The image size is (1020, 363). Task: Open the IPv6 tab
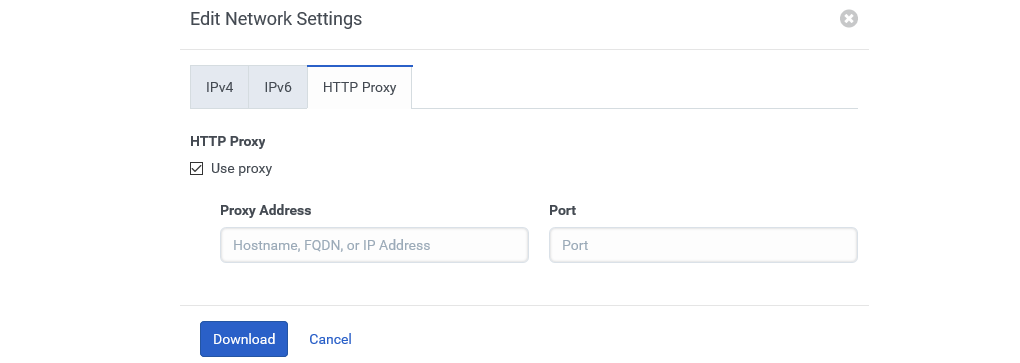click(x=278, y=87)
